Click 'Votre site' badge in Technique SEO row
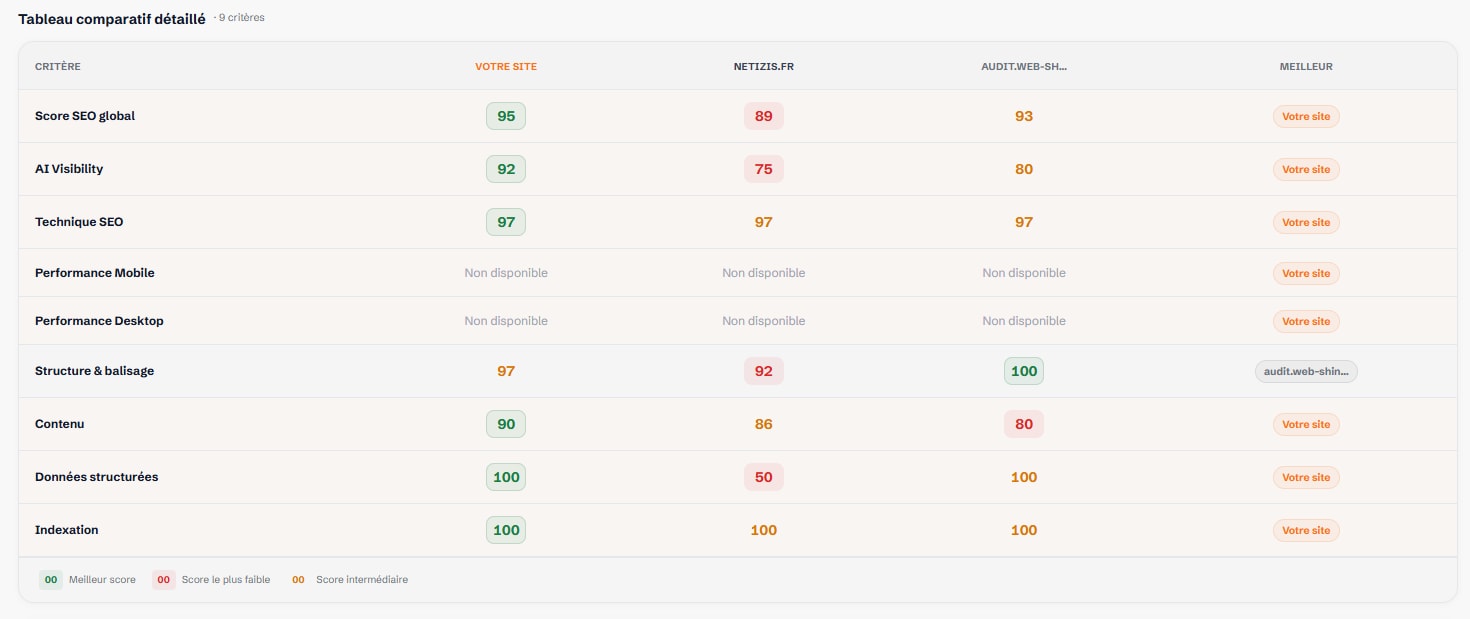The width and height of the screenshot is (1470, 619). [x=1306, y=222]
